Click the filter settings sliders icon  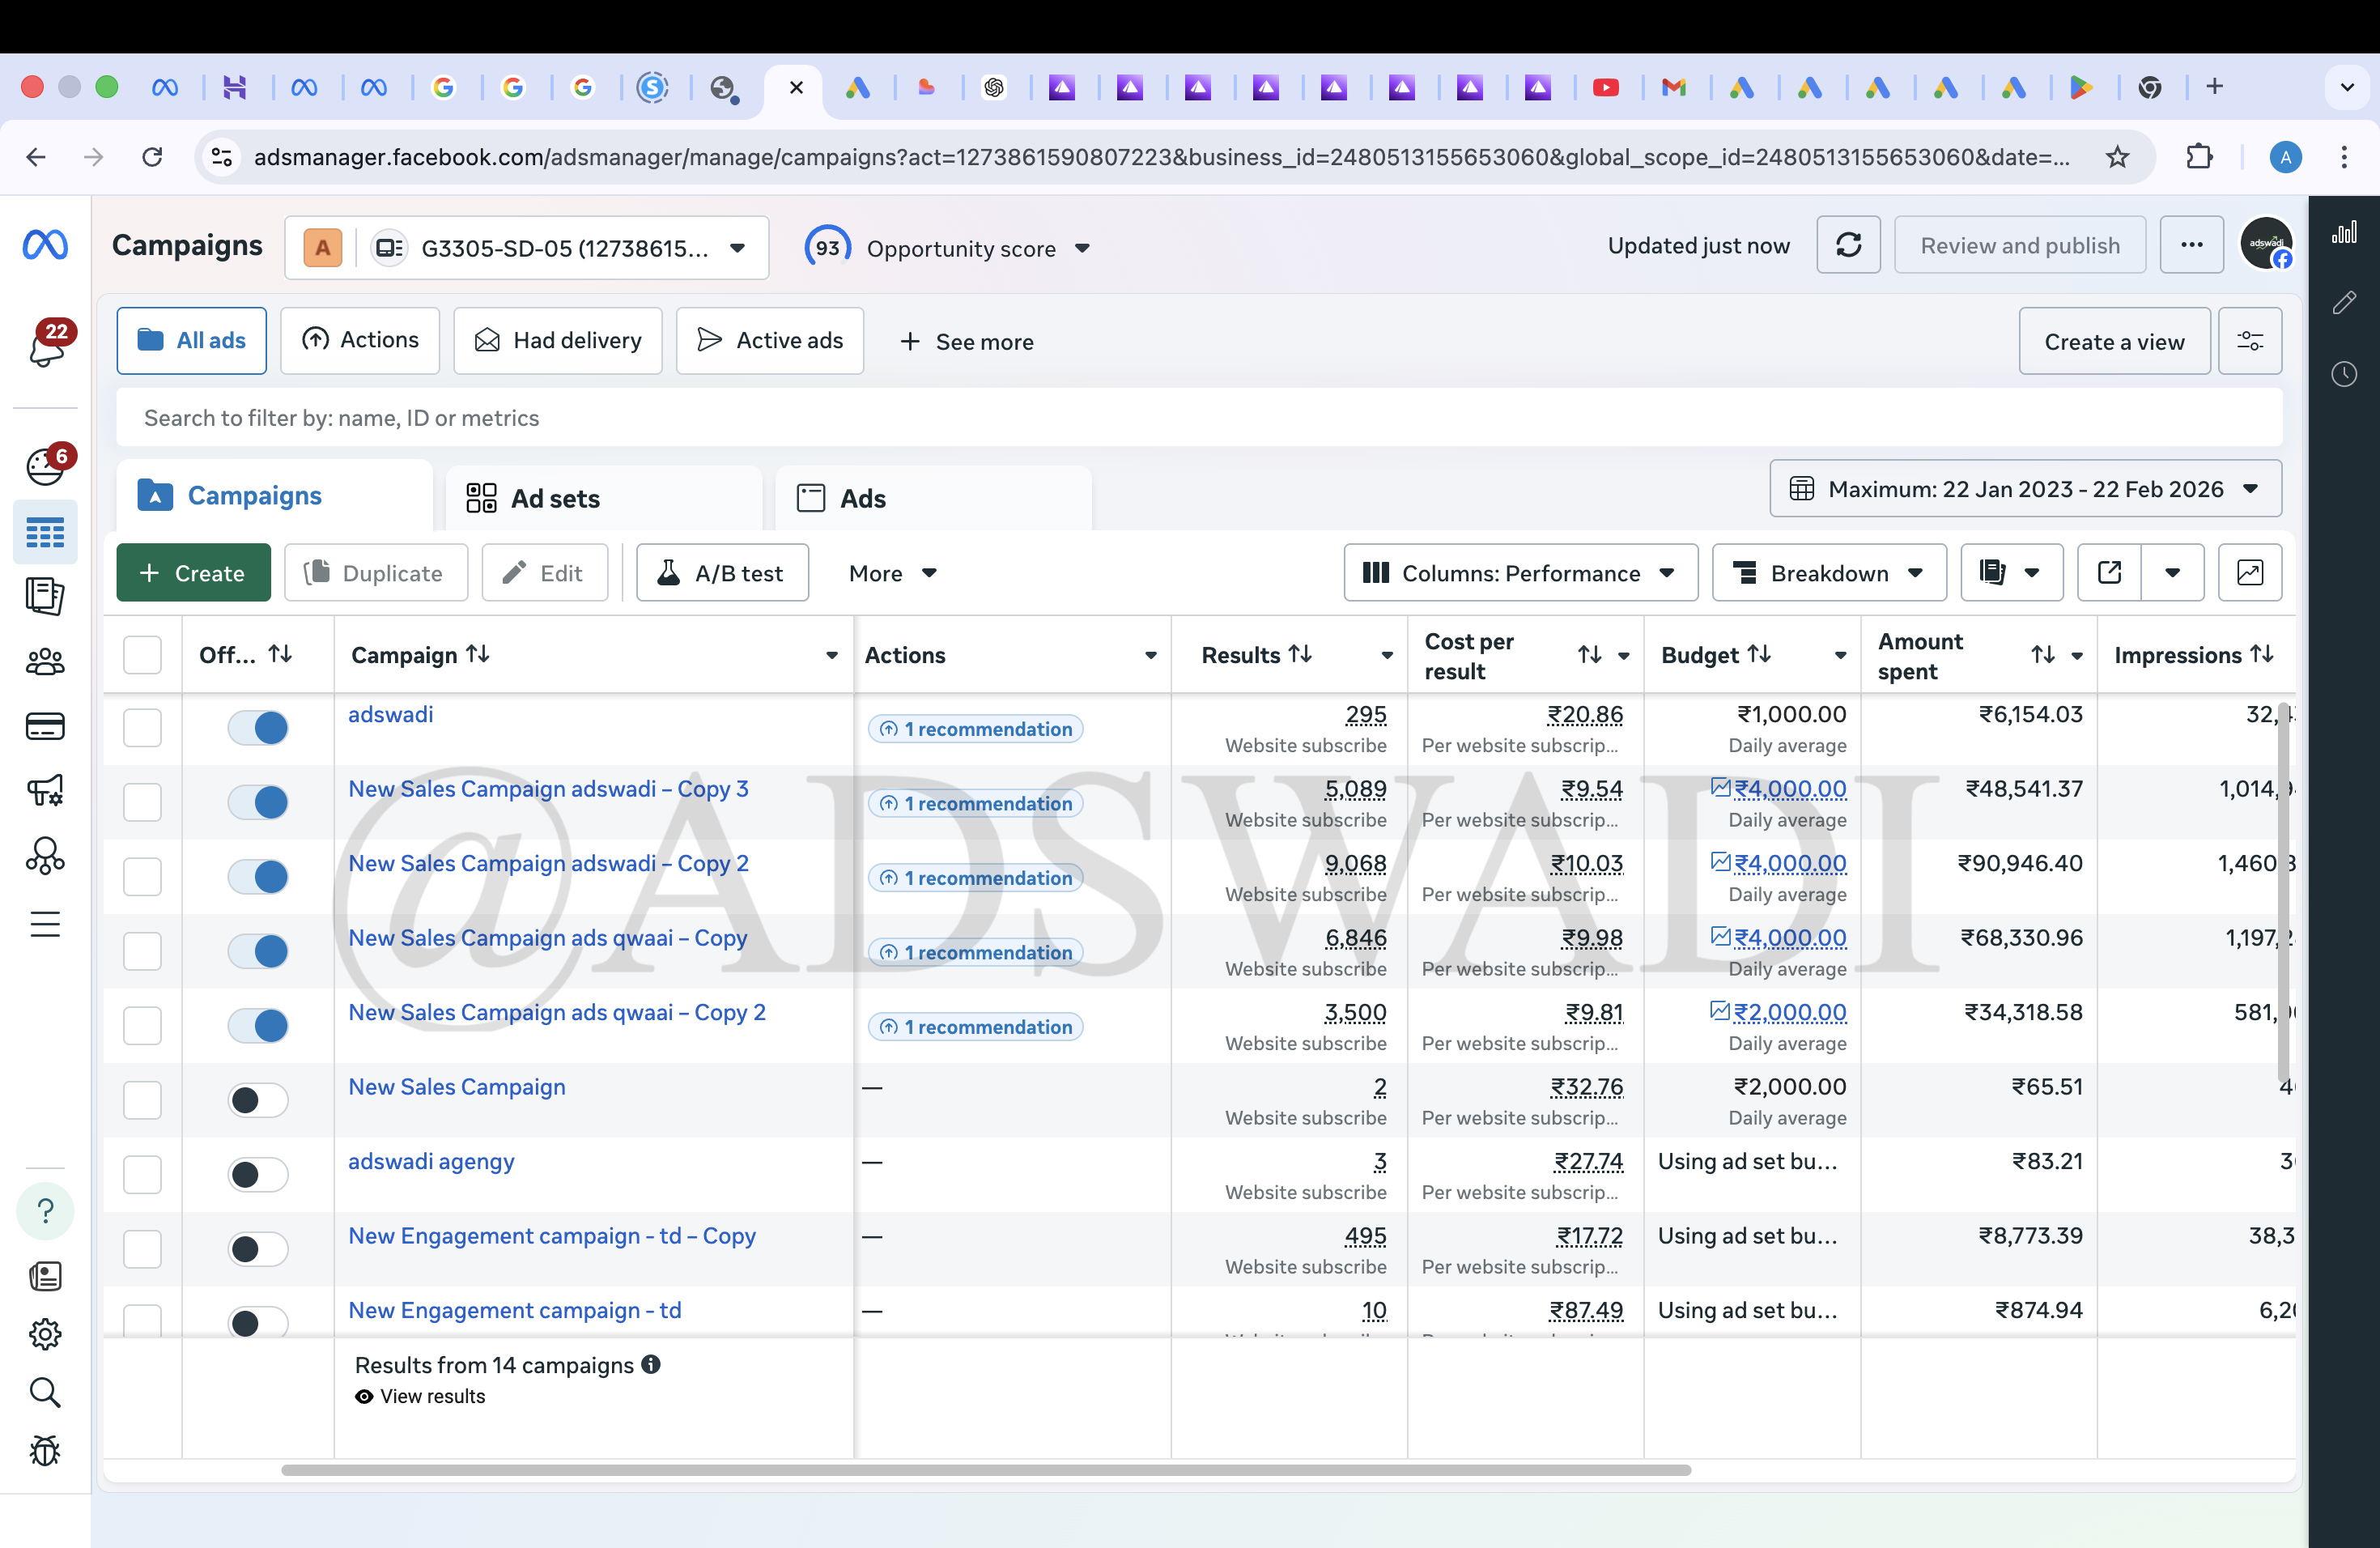click(x=2249, y=341)
